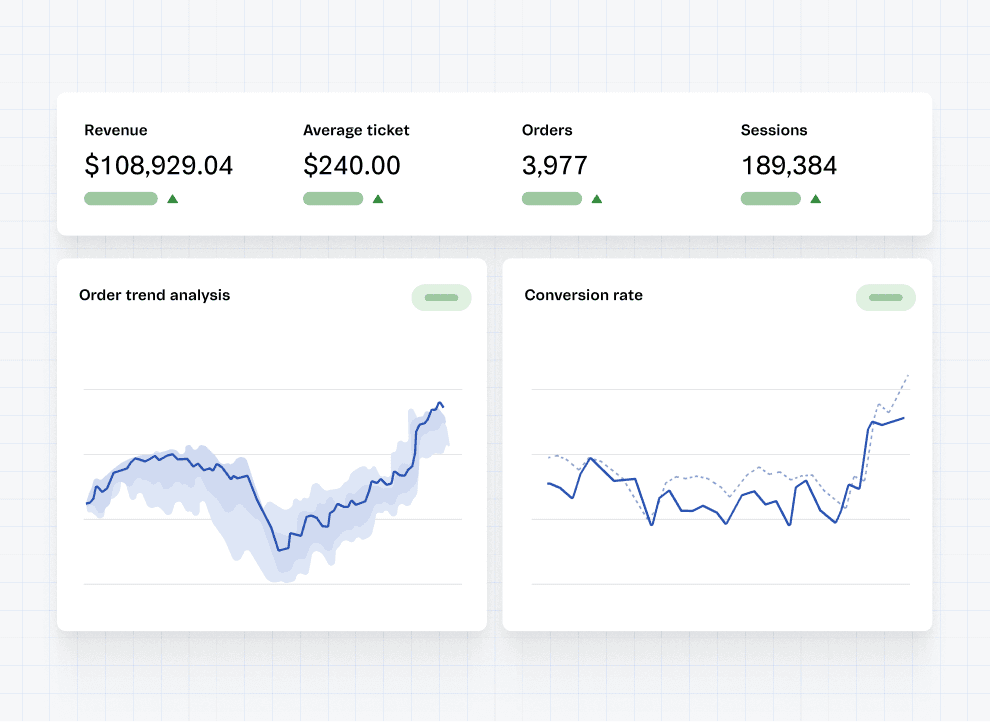Click the Conversion rate chart title
The width and height of the screenshot is (990, 722).
pos(583,295)
